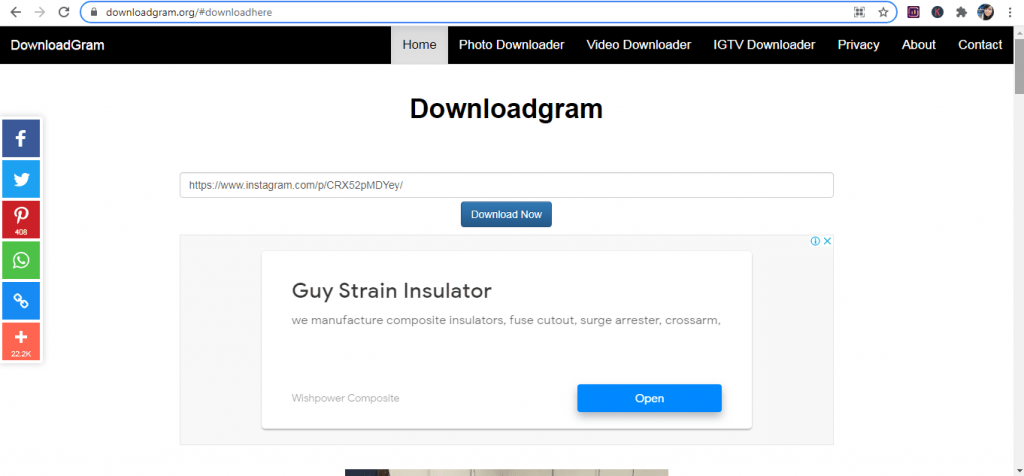Open the Contact page
The height and width of the screenshot is (476, 1024).
980,45
